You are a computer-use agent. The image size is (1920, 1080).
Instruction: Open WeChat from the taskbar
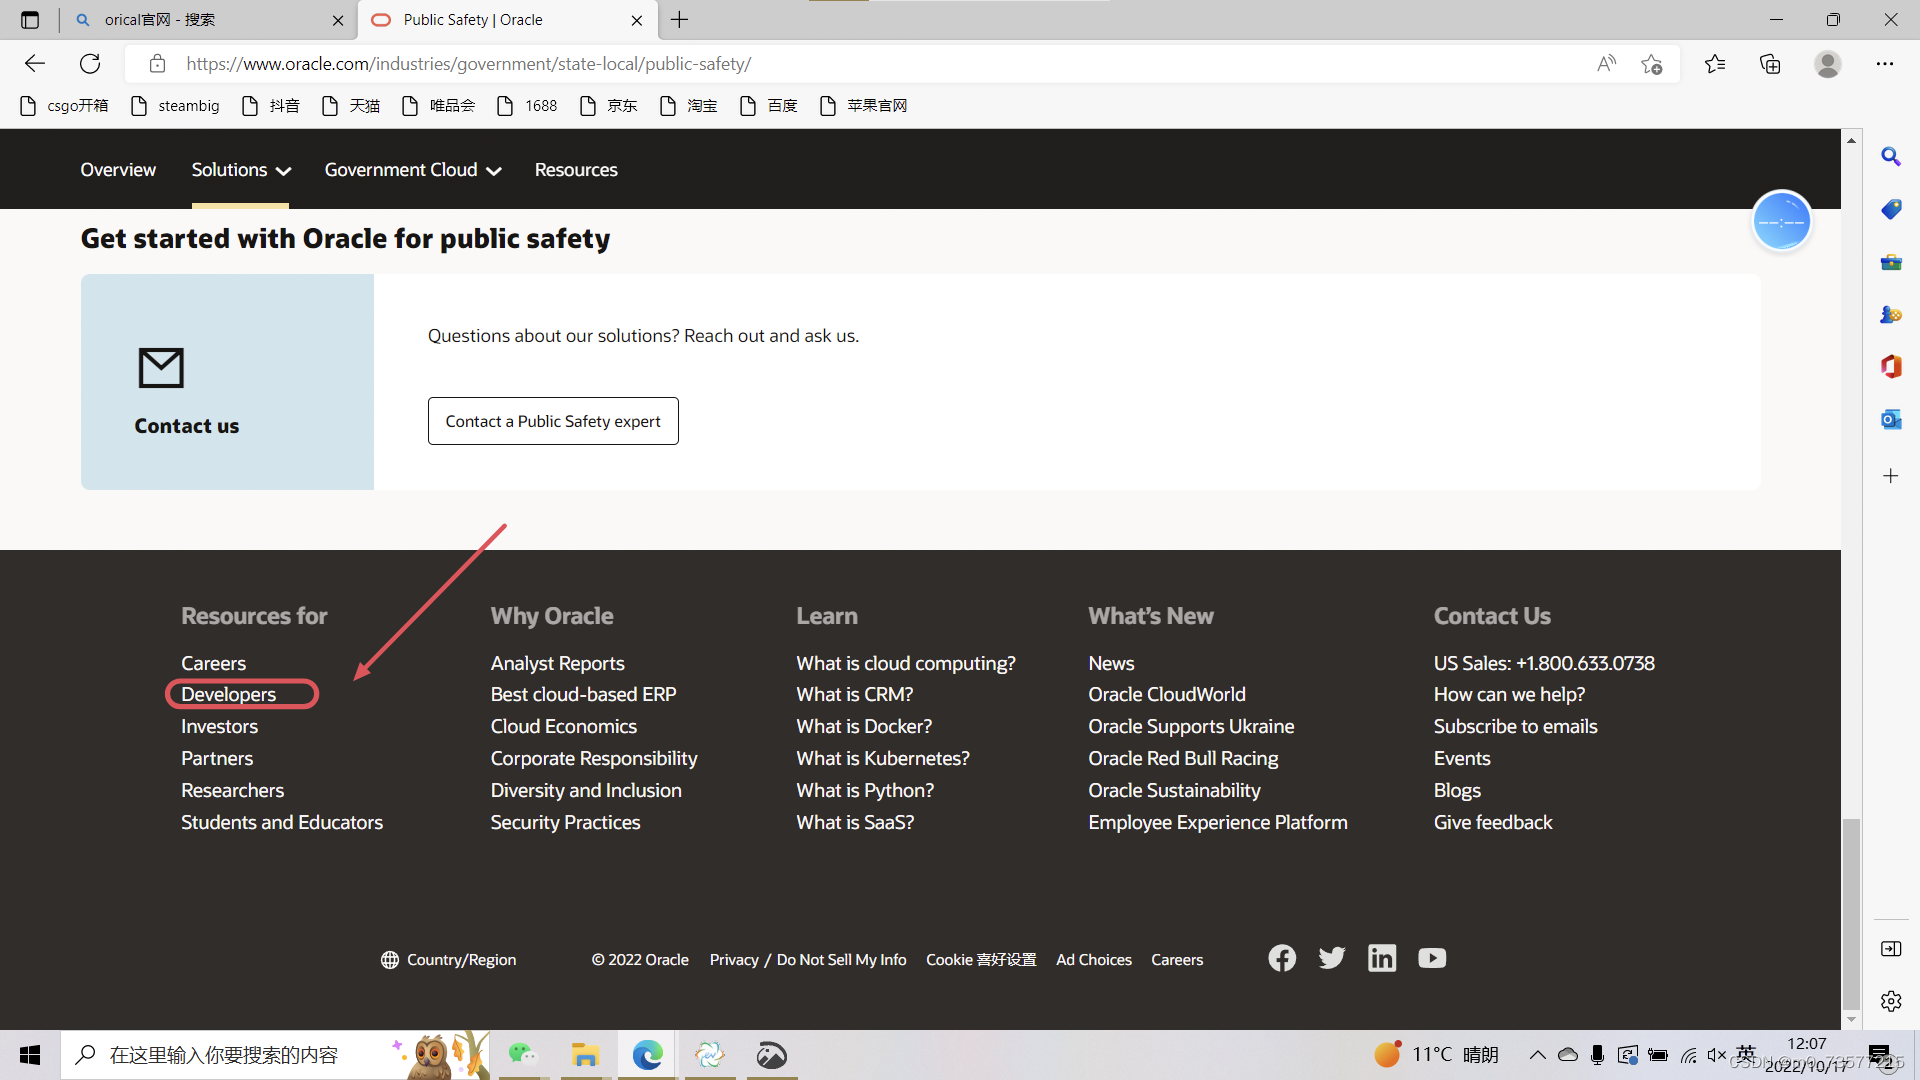(522, 1055)
